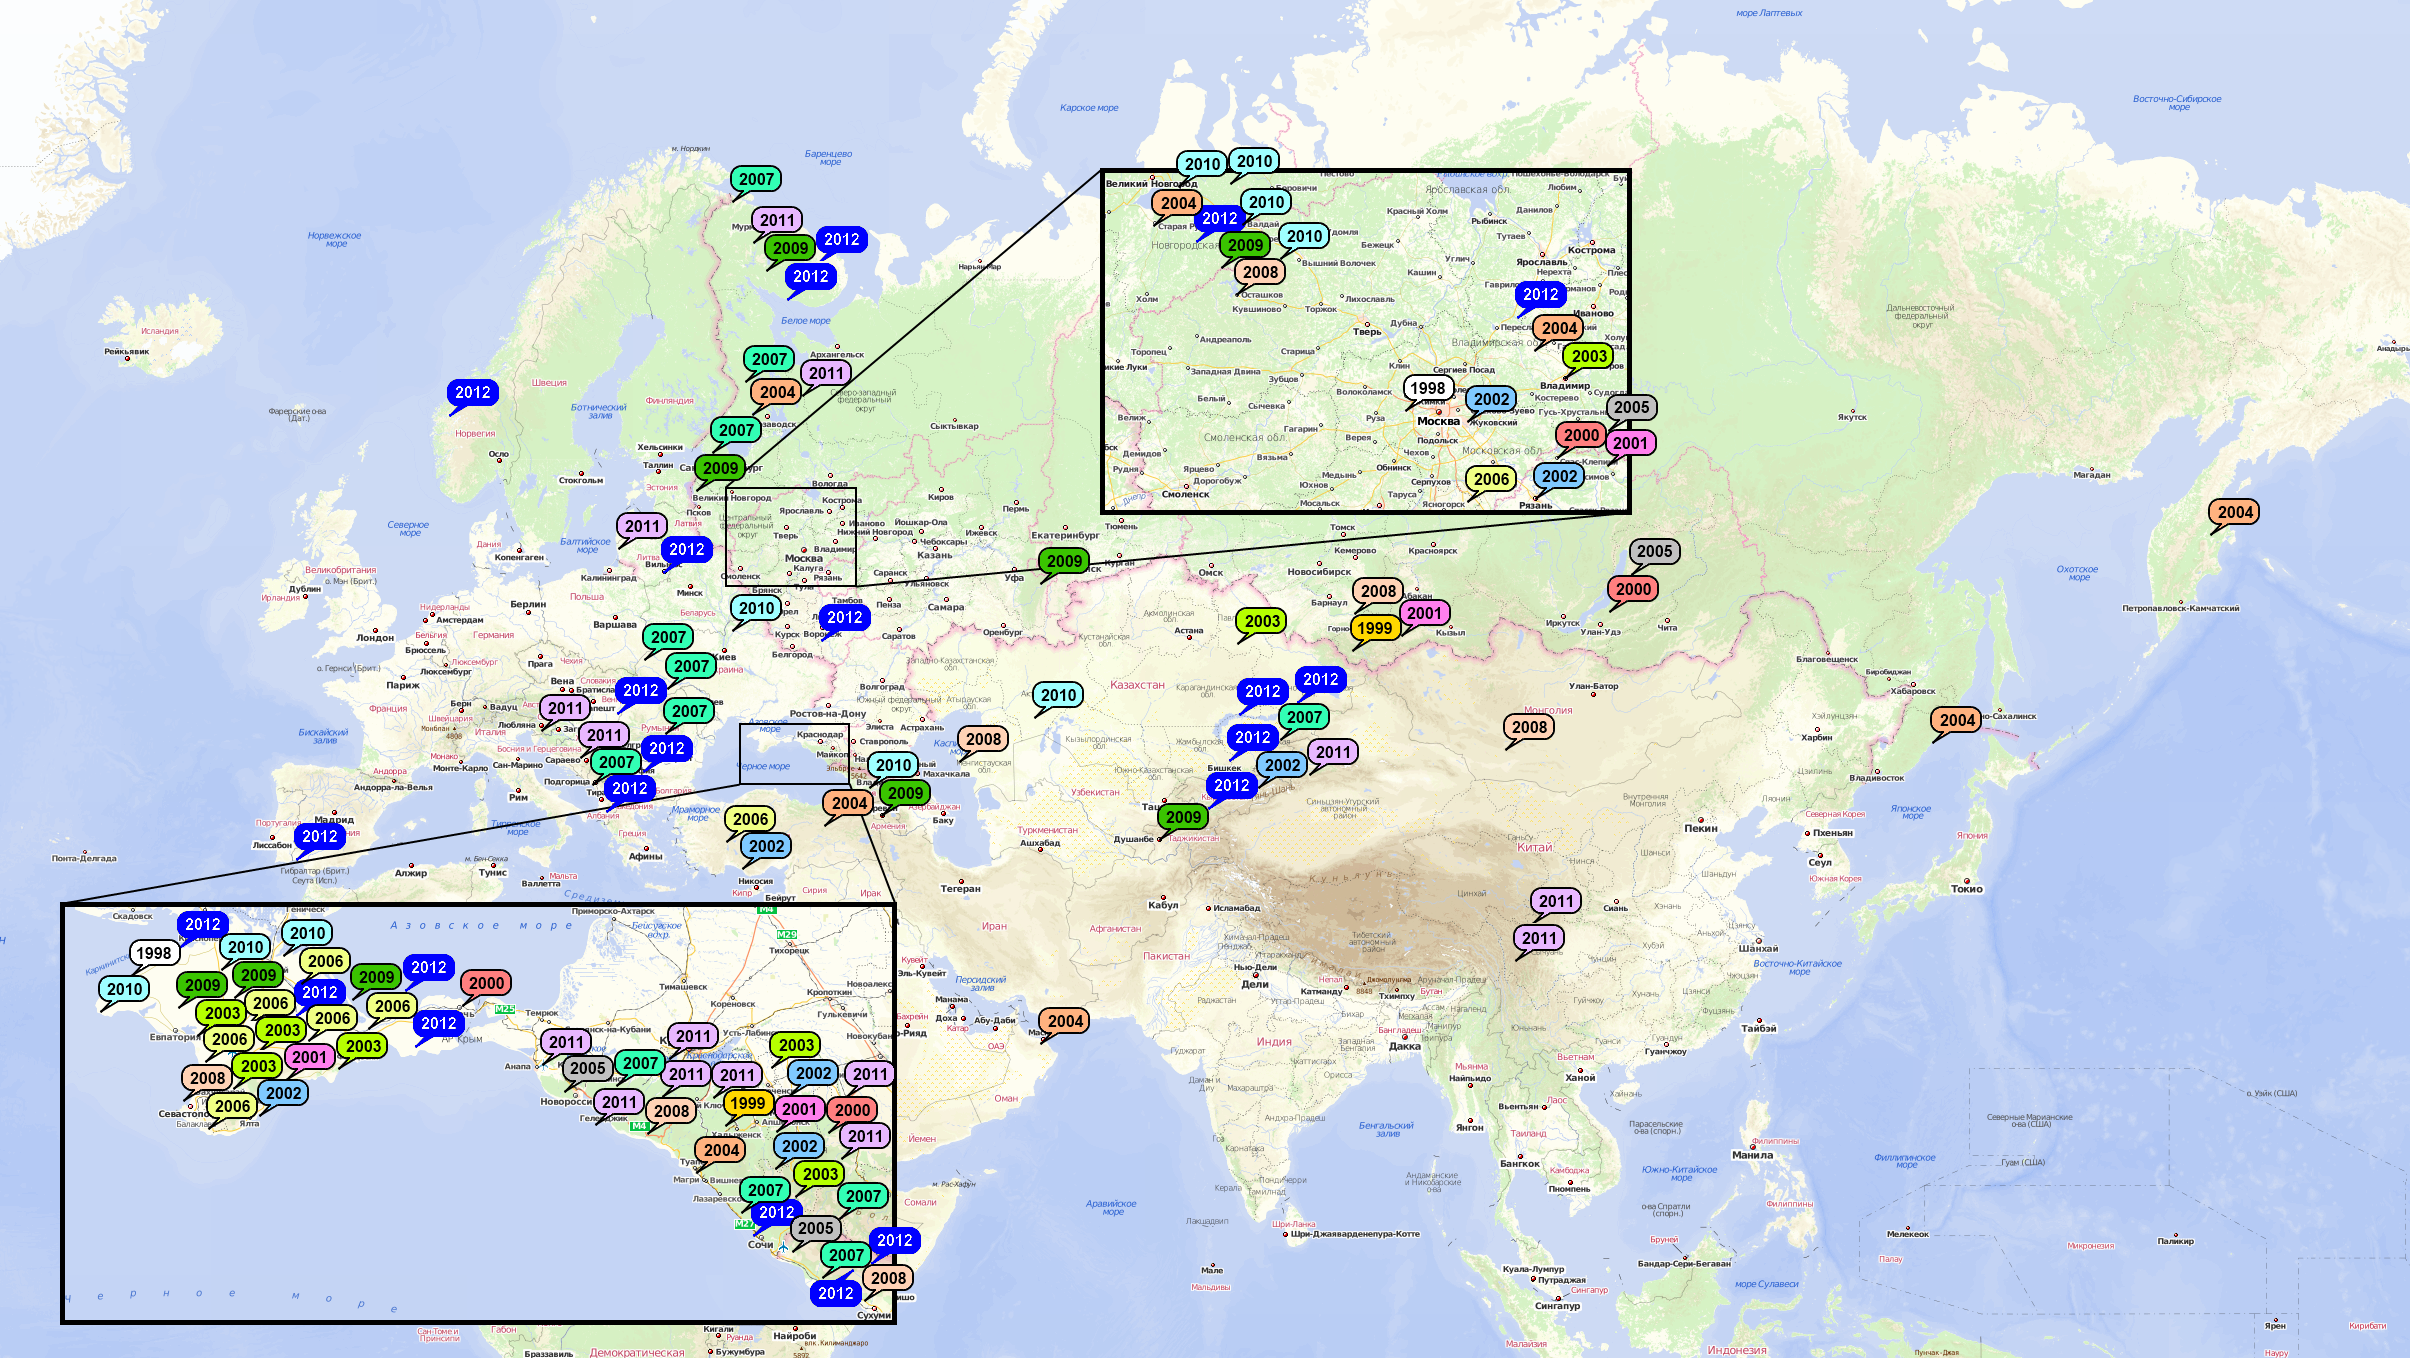
Task: Click the red 2000 marker in Crimea inset
Action: pyautogui.click(x=486, y=983)
